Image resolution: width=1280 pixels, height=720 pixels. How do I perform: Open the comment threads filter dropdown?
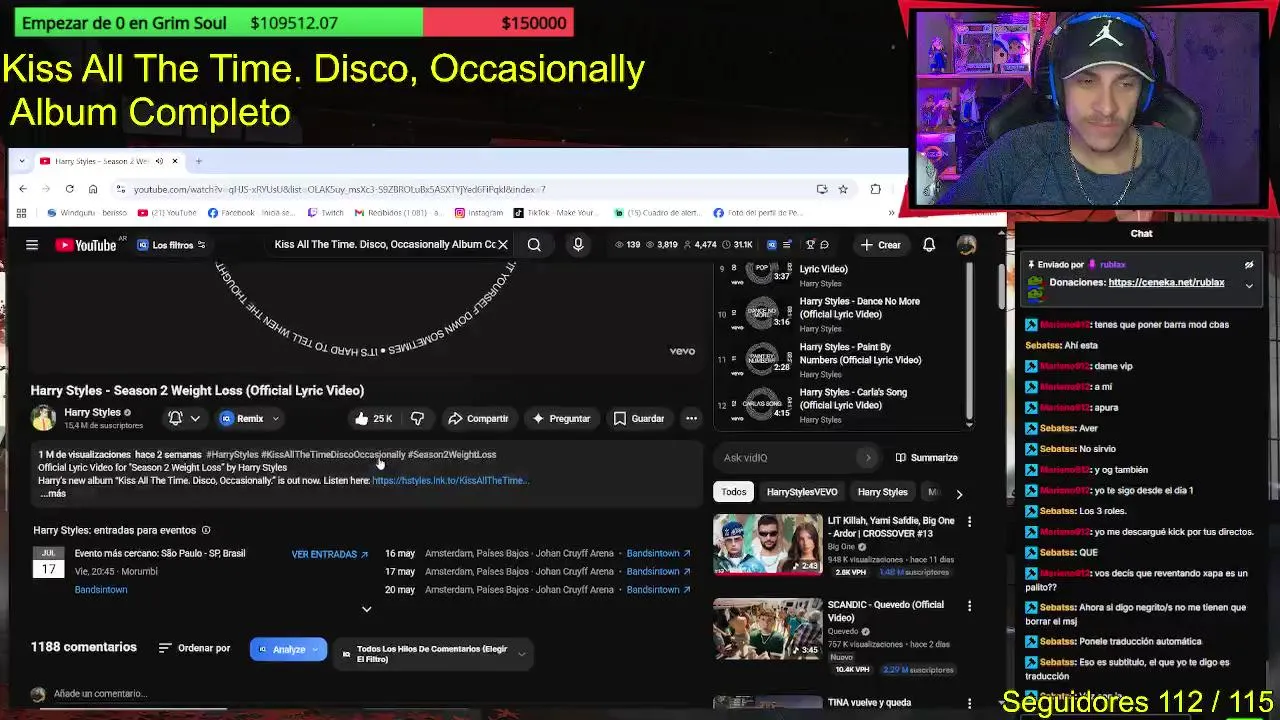pos(432,654)
